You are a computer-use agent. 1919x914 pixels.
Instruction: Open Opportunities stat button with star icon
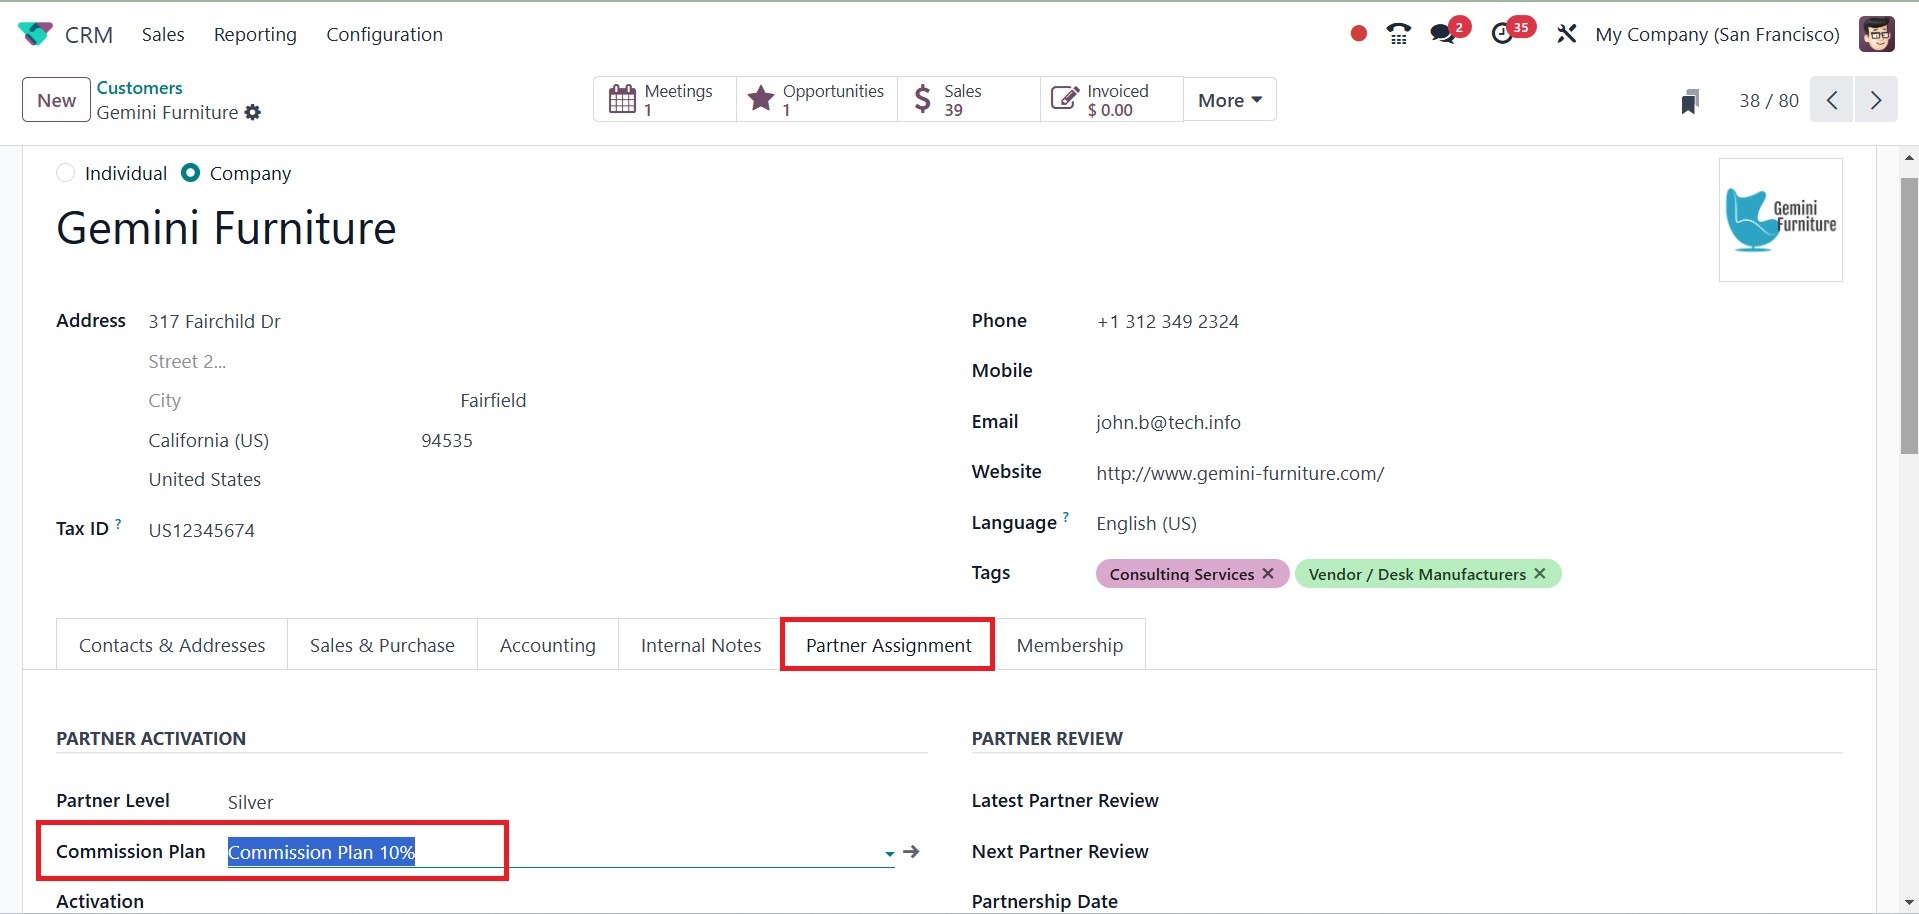pyautogui.click(x=817, y=100)
